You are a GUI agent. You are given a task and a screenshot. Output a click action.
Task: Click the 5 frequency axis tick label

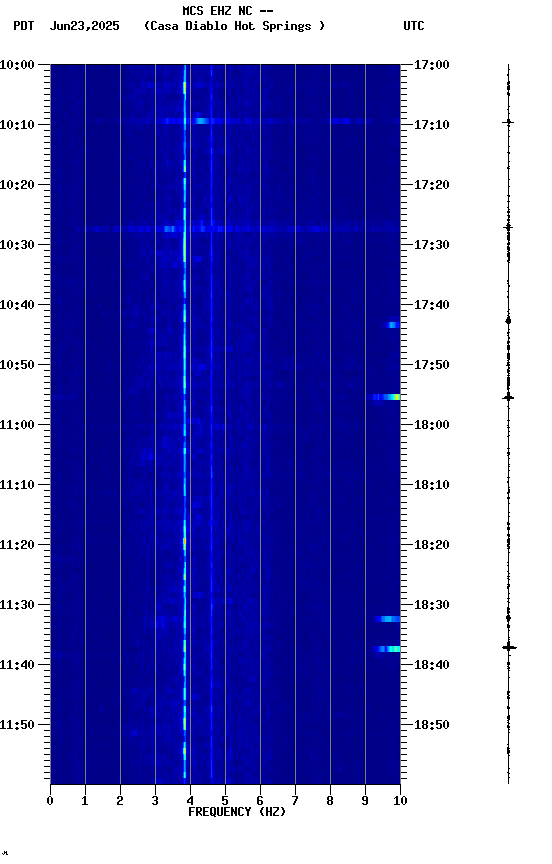coord(225,801)
